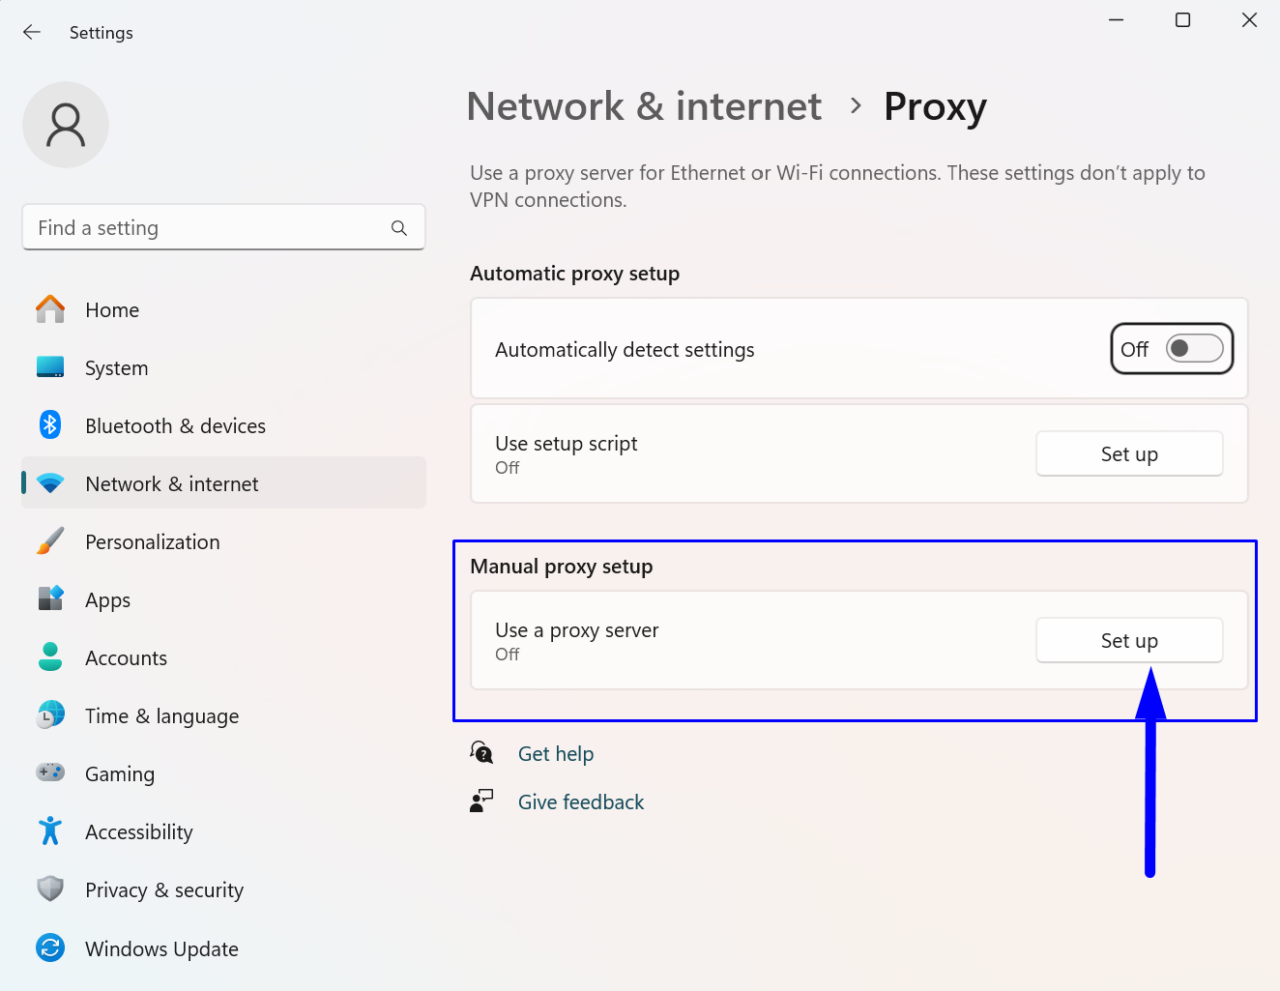This screenshot has height=991, width=1280.
Task: Open Time & language settings
Action: 162,715
